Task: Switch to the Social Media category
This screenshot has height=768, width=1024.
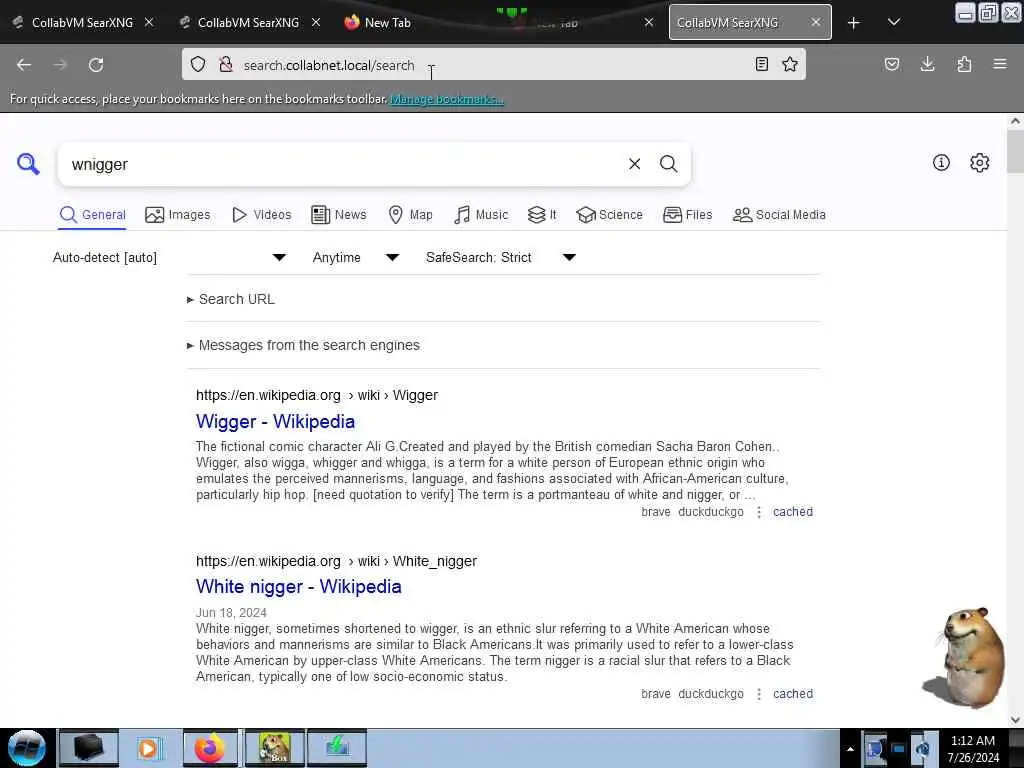Action: coord(779,215)
